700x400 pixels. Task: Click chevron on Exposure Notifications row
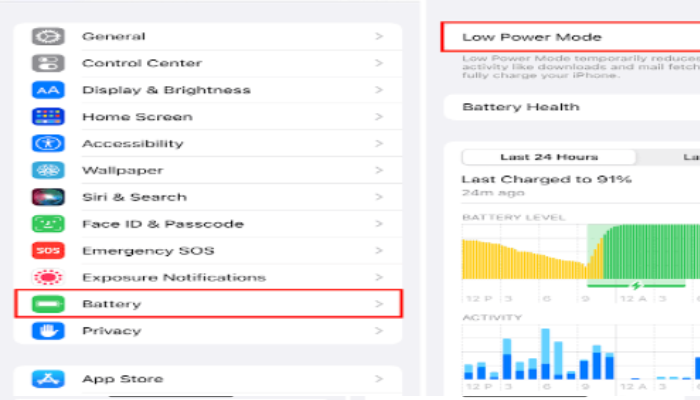[x=379, y=277]
